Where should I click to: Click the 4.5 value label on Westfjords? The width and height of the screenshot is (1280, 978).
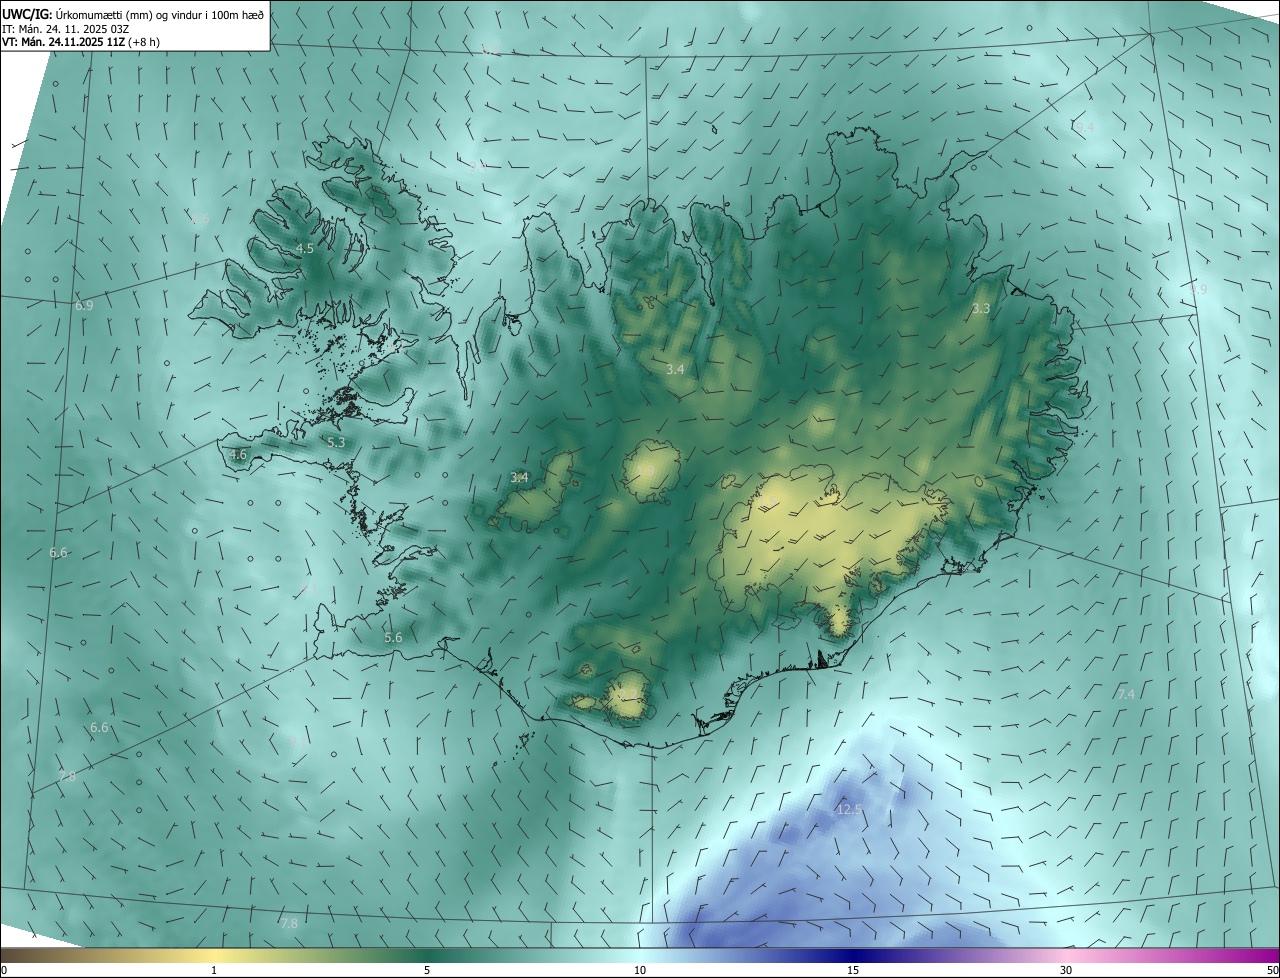point(305,248)
